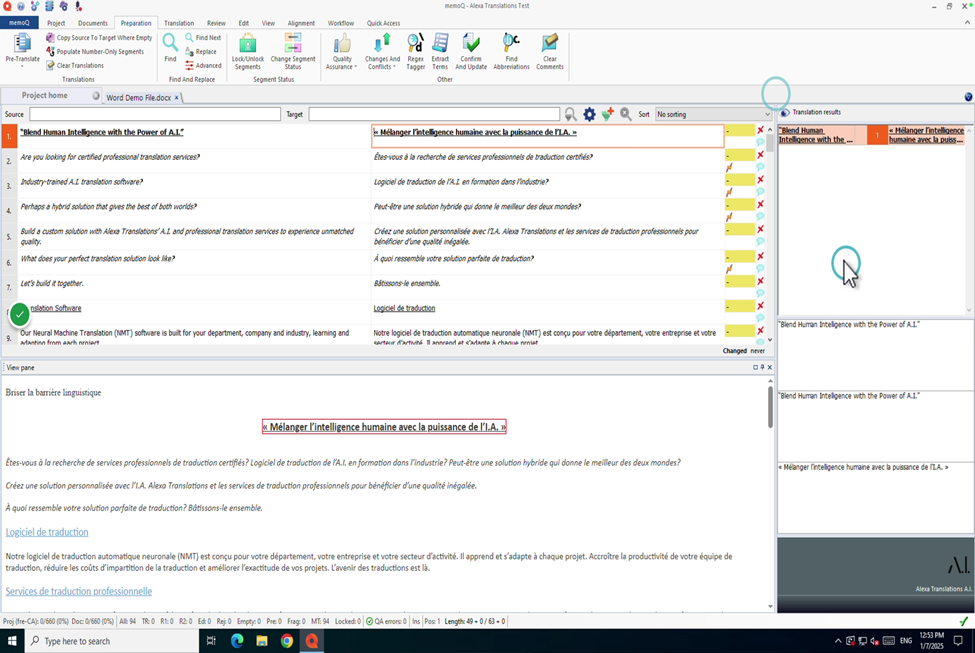This screenshot has height=653, width=975.
Task: Open the "Services de traduction professionnelle" link
Action: point(78,591)
